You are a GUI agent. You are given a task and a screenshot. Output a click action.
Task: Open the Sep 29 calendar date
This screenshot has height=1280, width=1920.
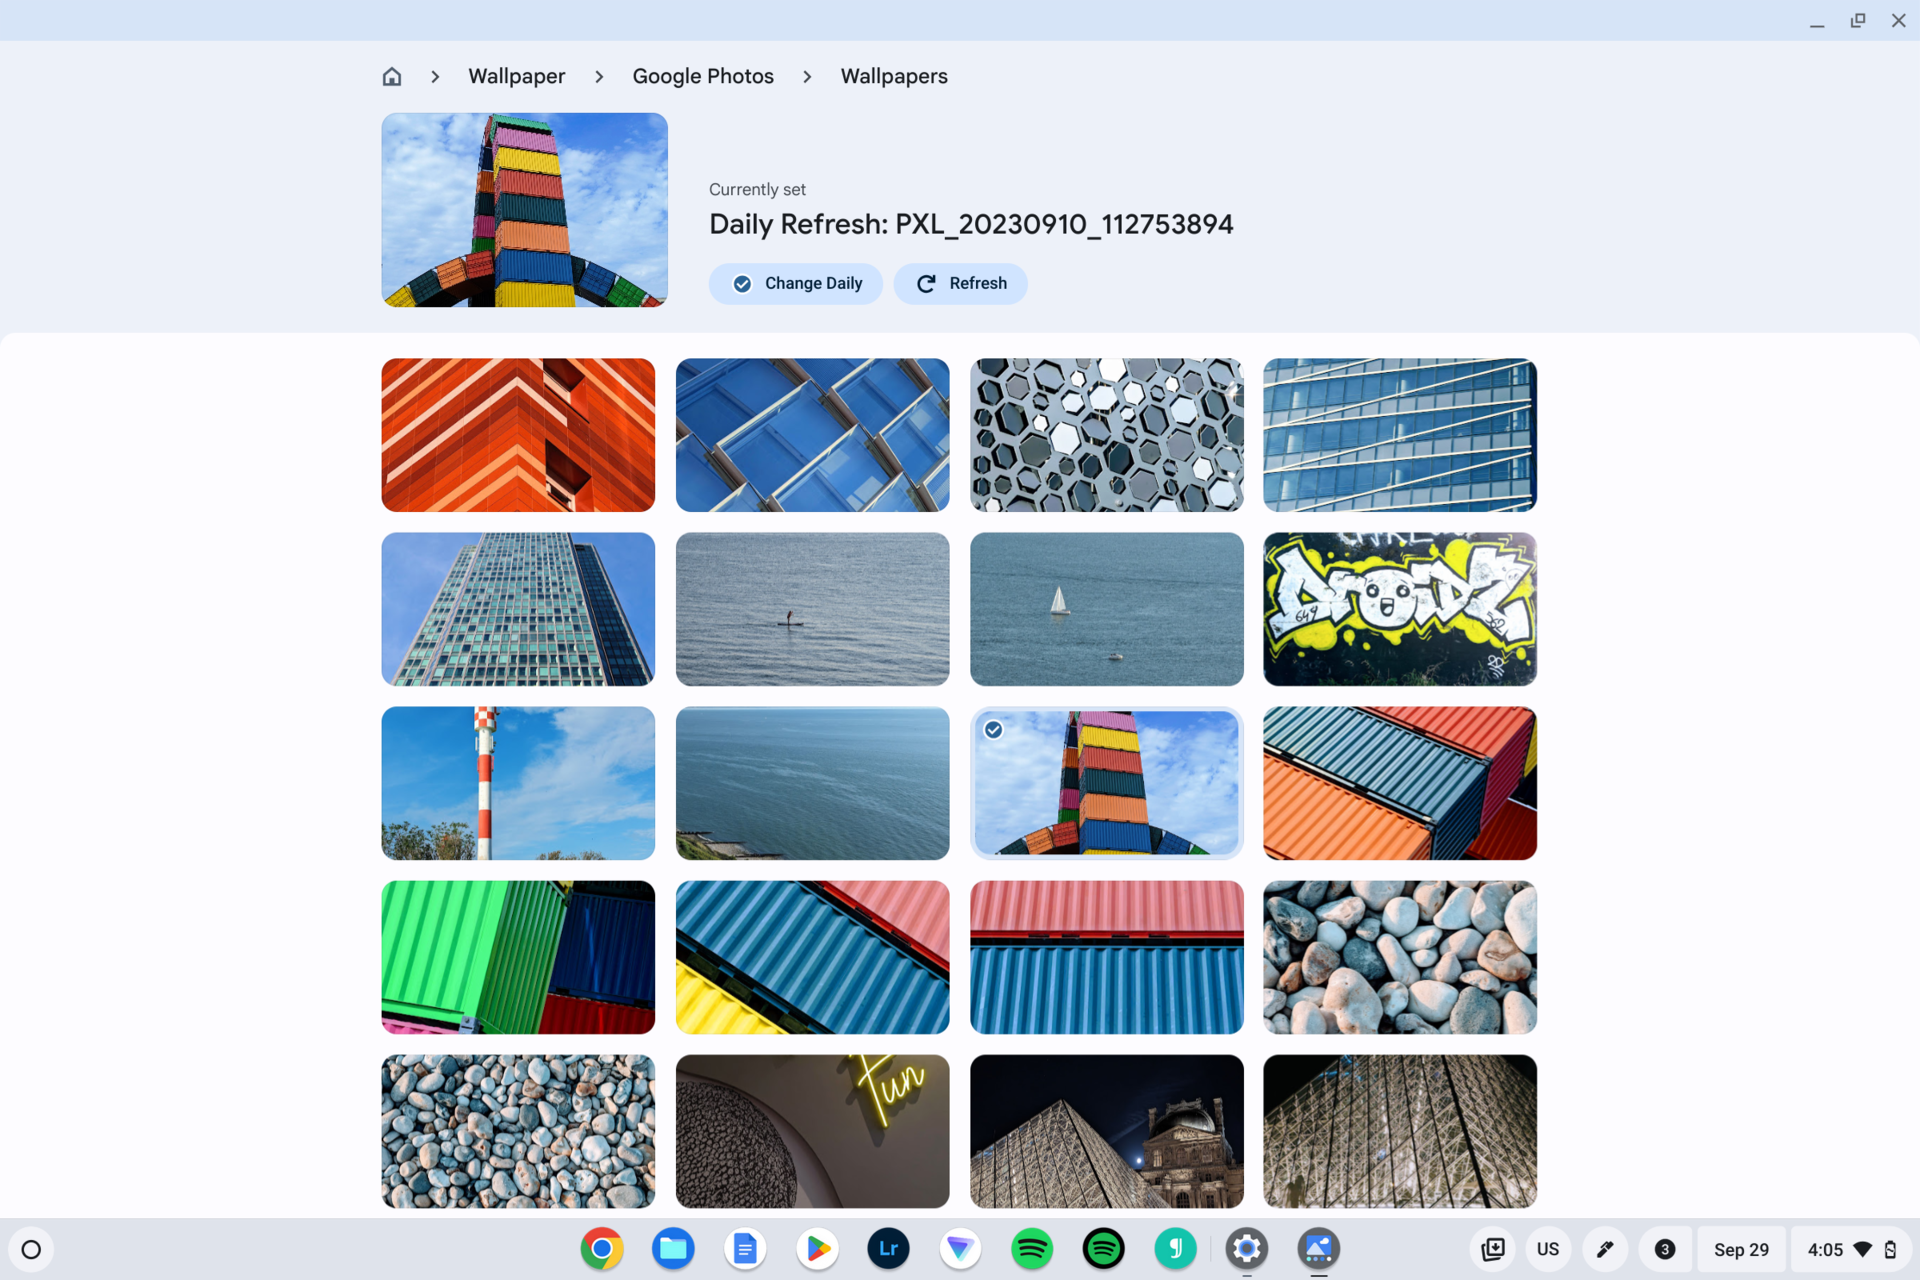tap(1741, 1250)
